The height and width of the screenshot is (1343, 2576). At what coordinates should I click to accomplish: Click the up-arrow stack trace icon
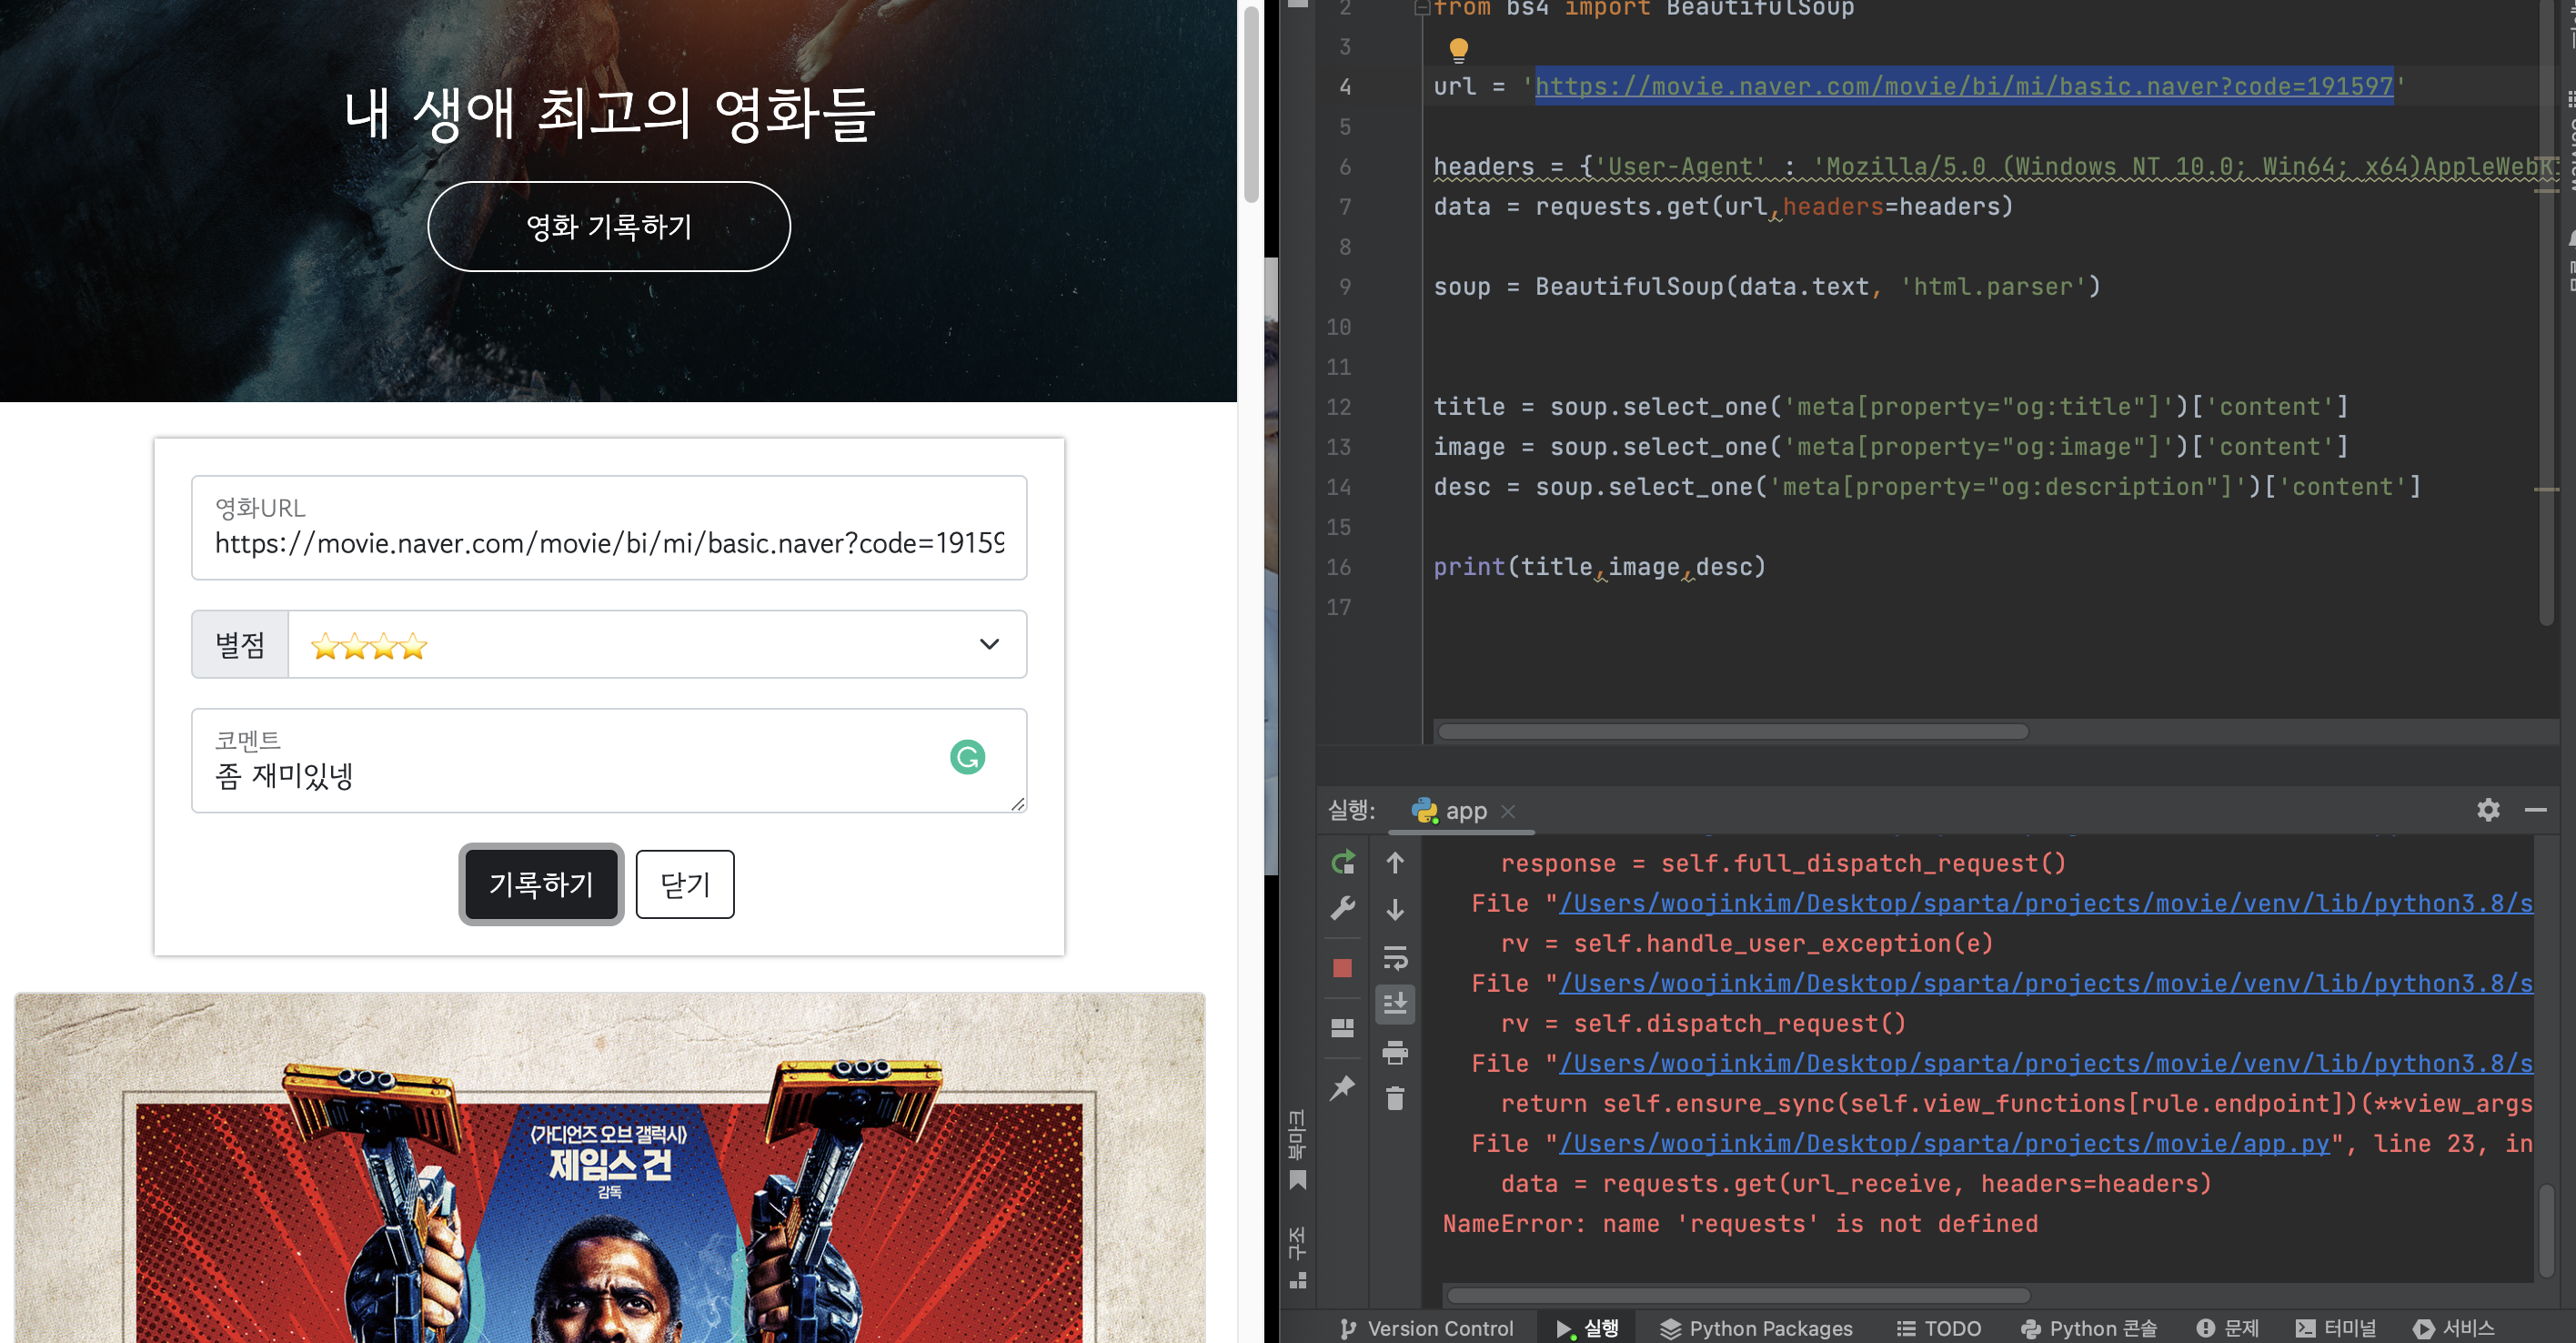pyautogui.click(x=1395, y=862)
